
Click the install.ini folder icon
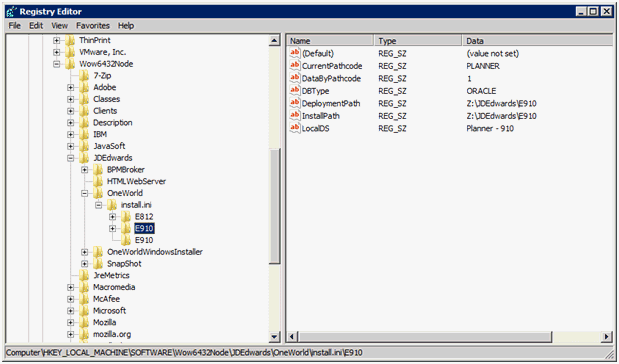[112, 205]
